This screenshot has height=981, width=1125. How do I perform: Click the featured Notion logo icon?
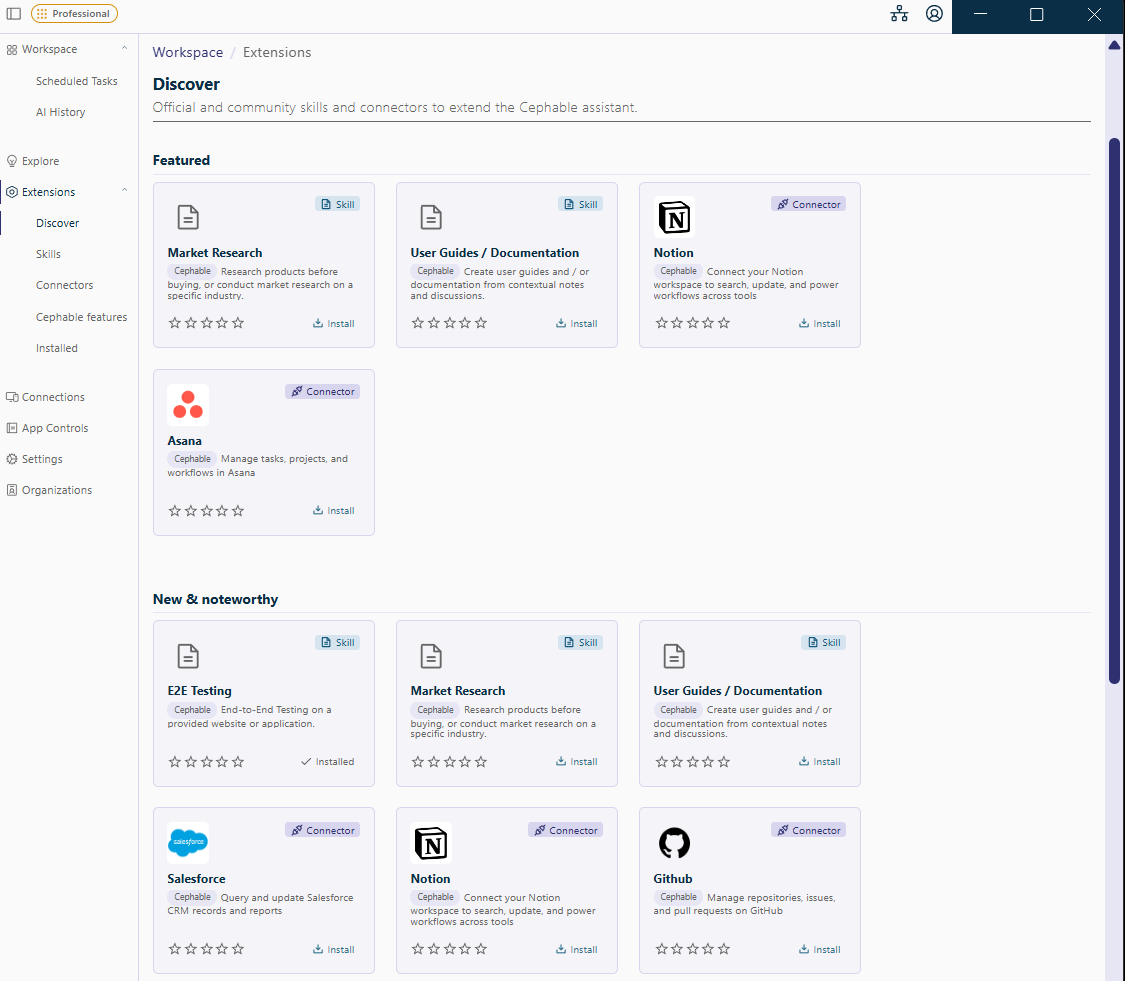(x=674, y=217)
